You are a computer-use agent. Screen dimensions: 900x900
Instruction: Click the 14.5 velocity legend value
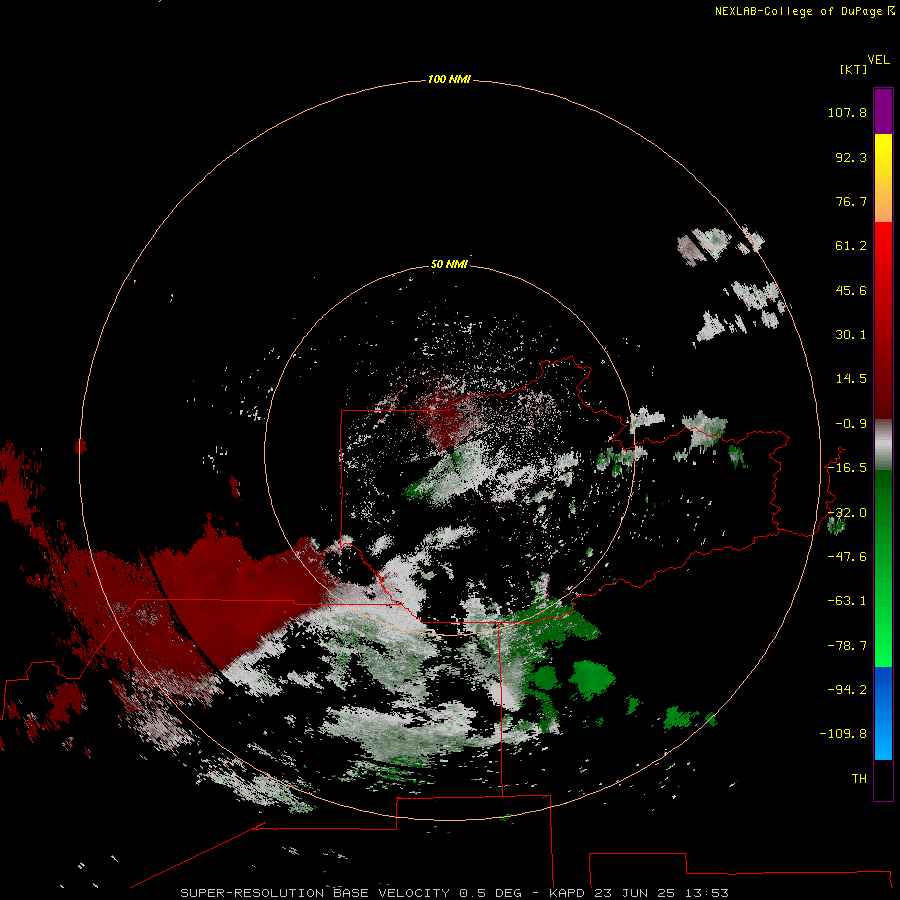[851, 379]
